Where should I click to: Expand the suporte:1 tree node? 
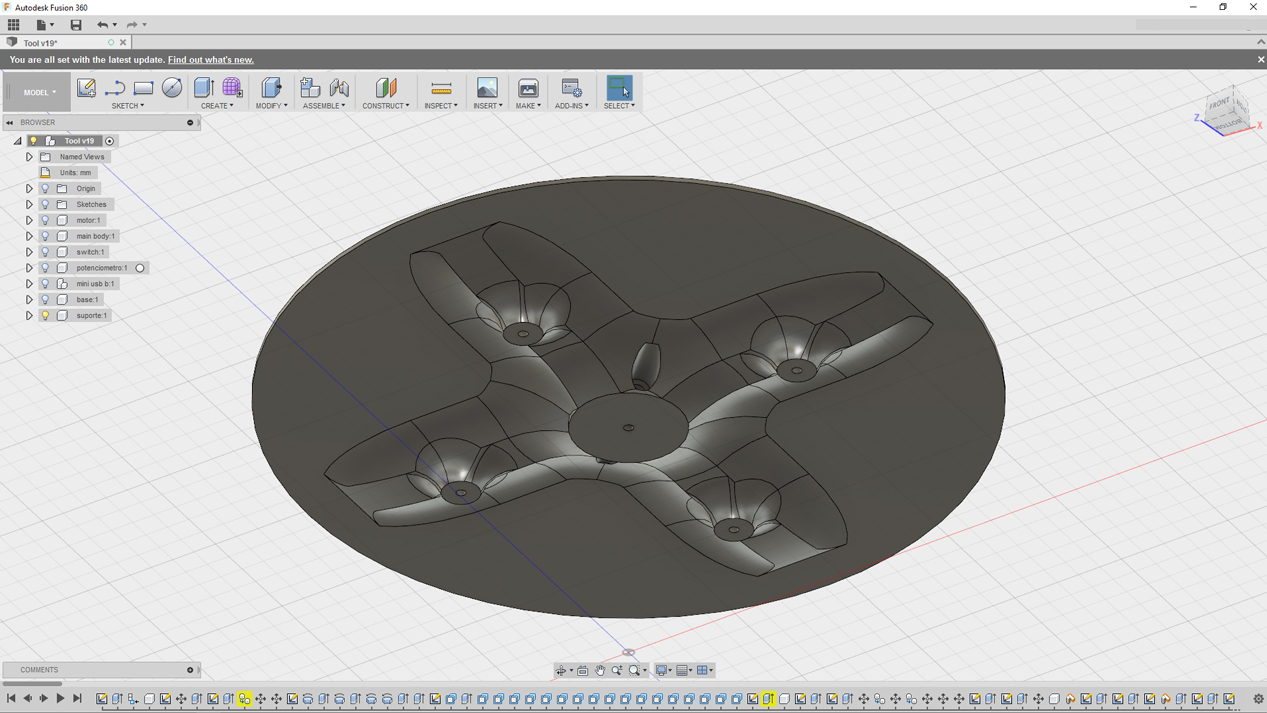[29, 316]
